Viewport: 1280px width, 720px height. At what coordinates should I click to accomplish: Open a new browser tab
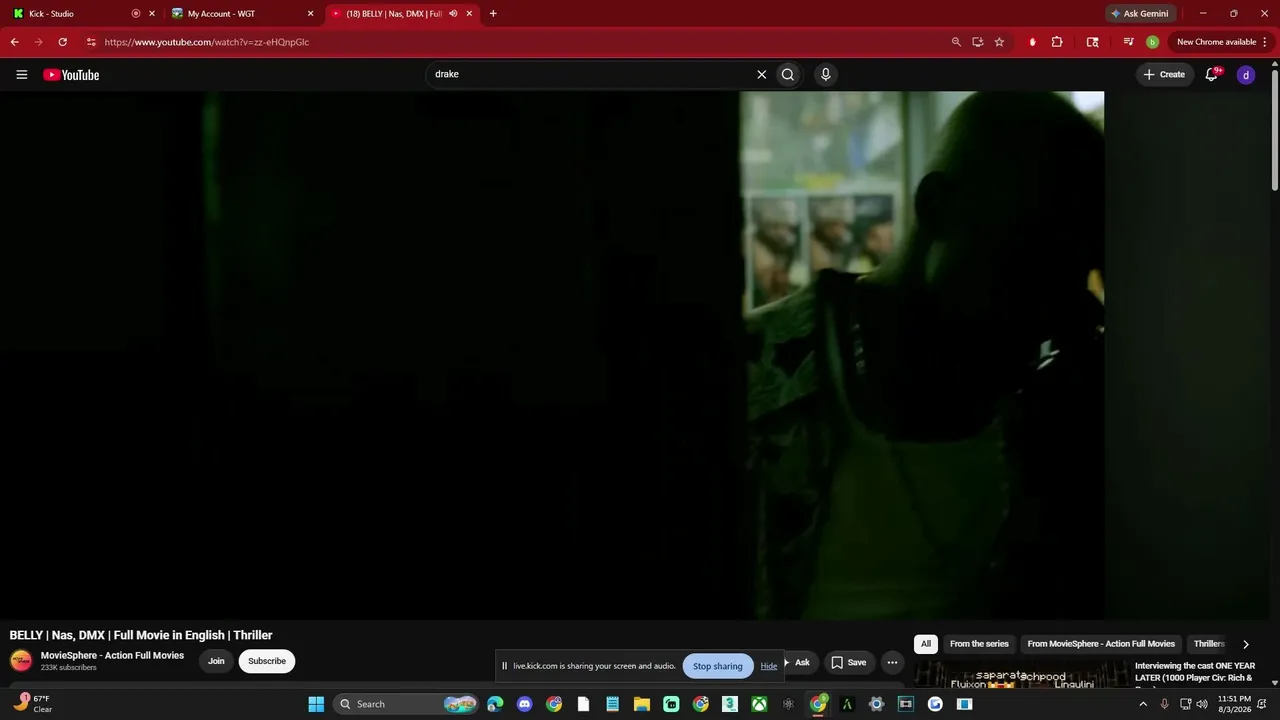pos(493,14)
